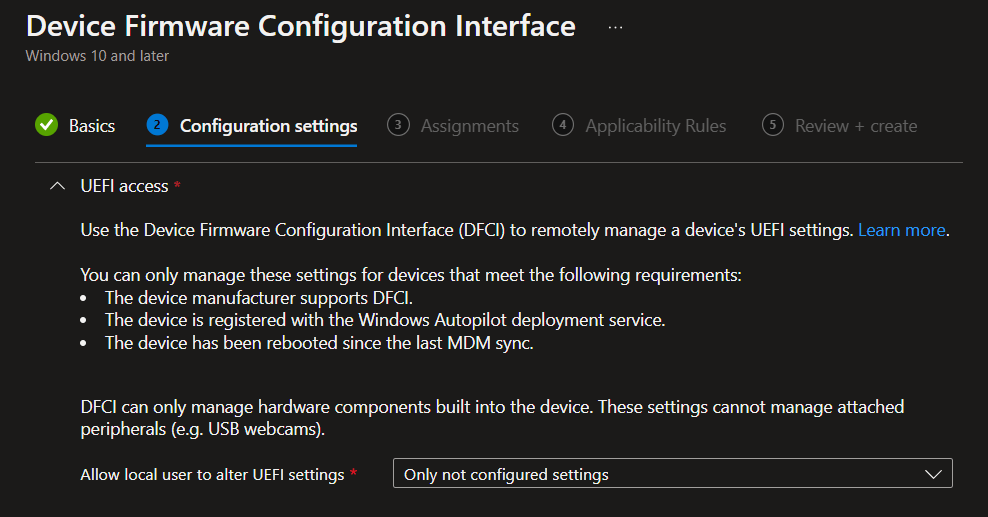988x517 pixels.
Task: Click the step 4 circle icon
Action: click(x=563, y=125)
